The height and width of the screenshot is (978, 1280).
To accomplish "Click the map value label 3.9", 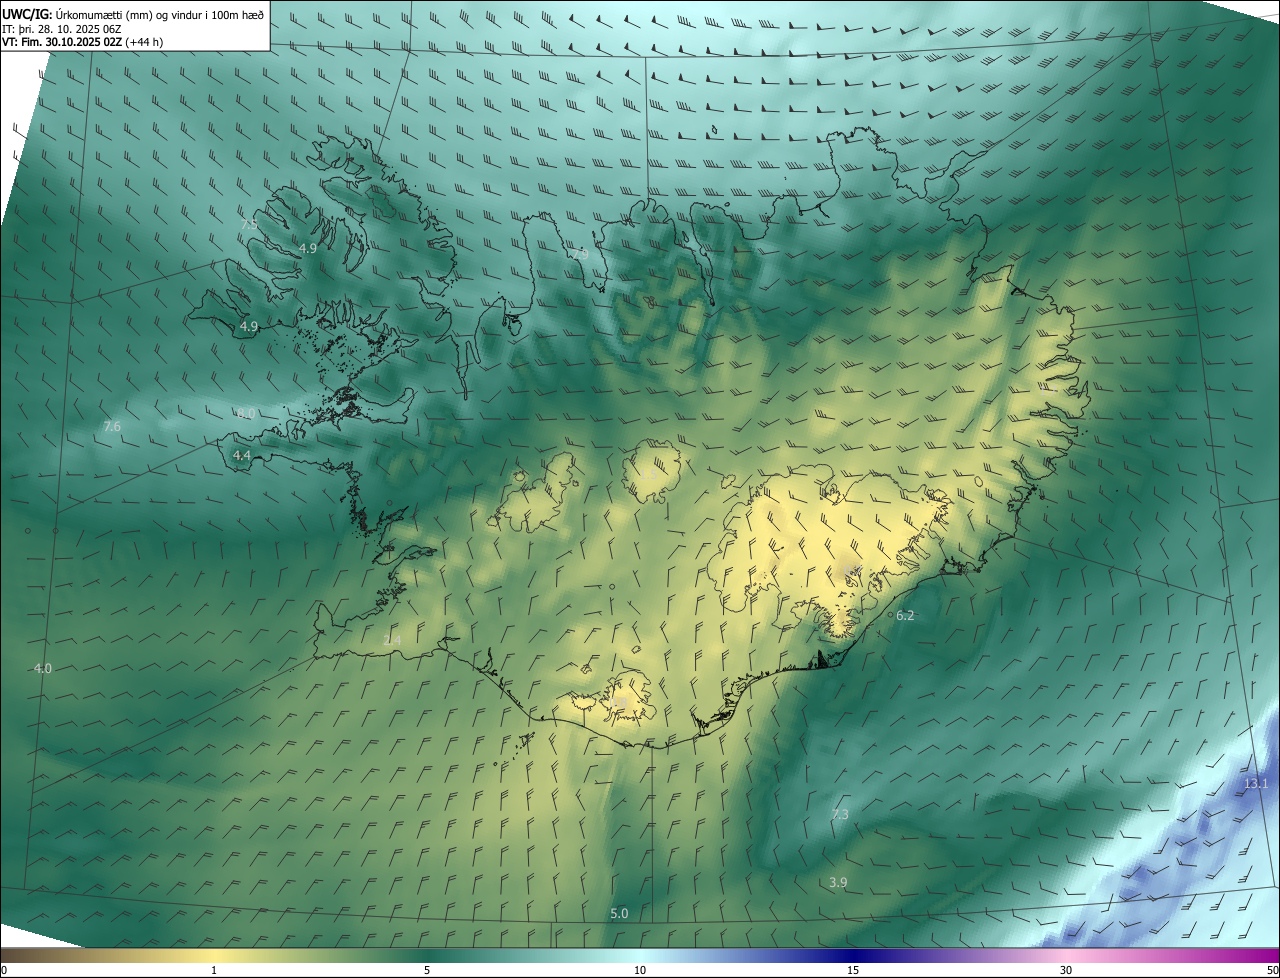I will 839,882.
